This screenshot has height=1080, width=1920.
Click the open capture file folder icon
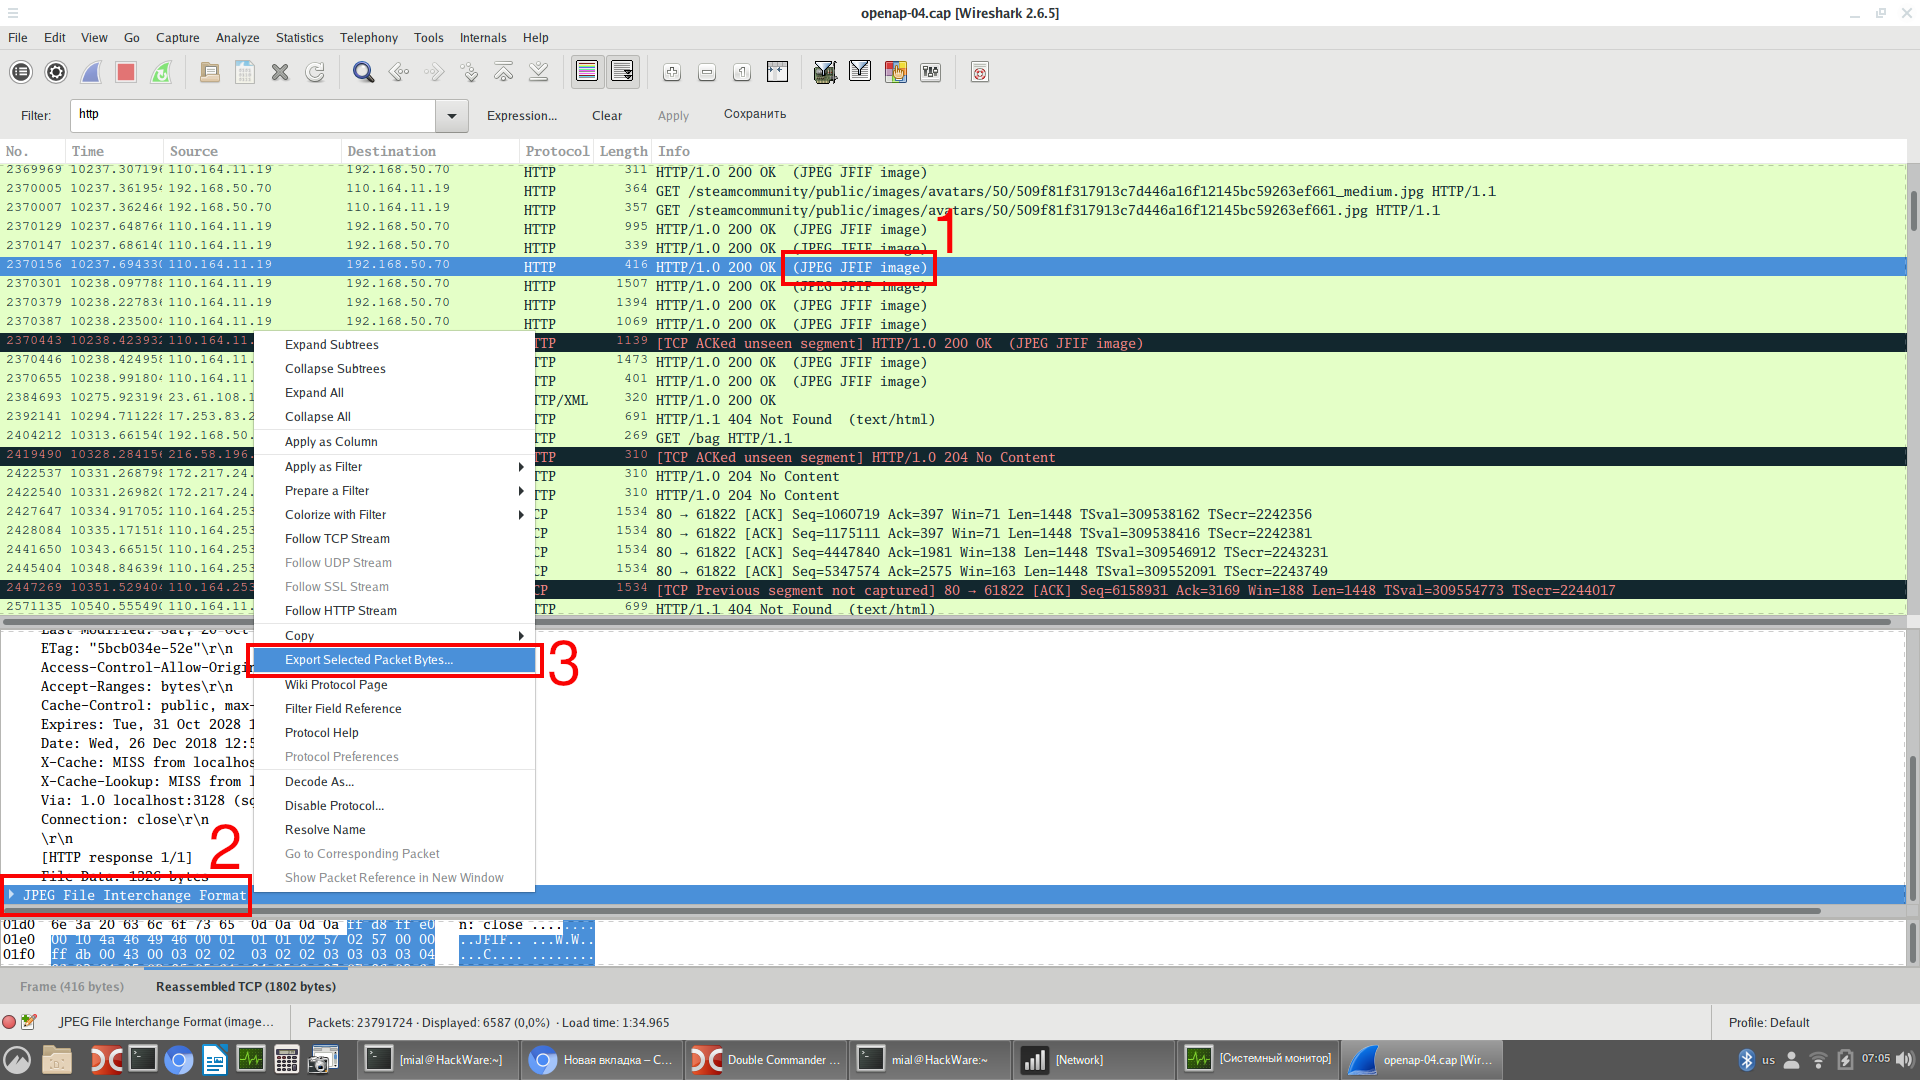(x=210, y=72)
